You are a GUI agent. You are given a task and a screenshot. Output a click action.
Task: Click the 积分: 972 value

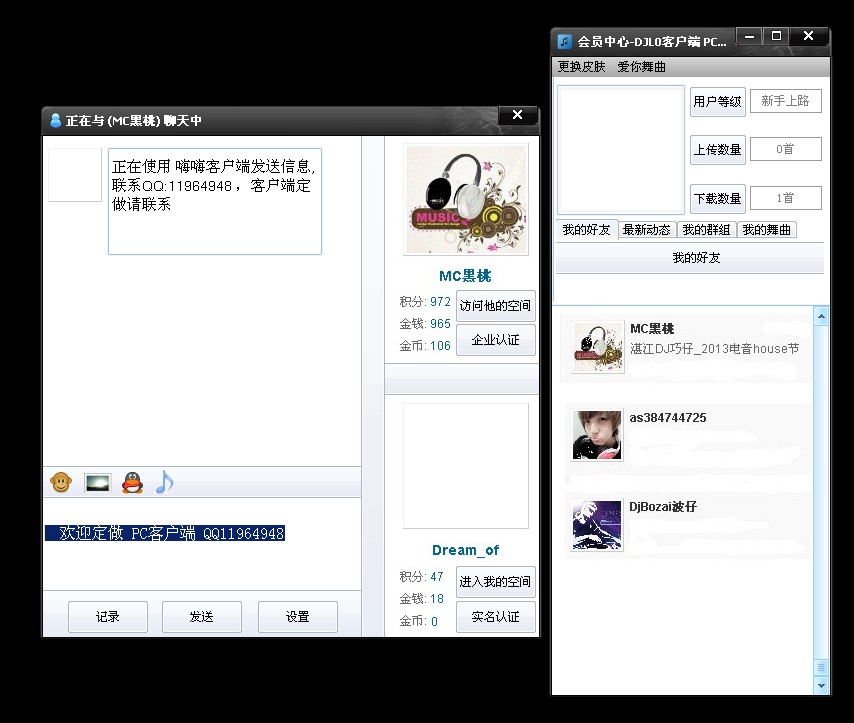(440, 302)
